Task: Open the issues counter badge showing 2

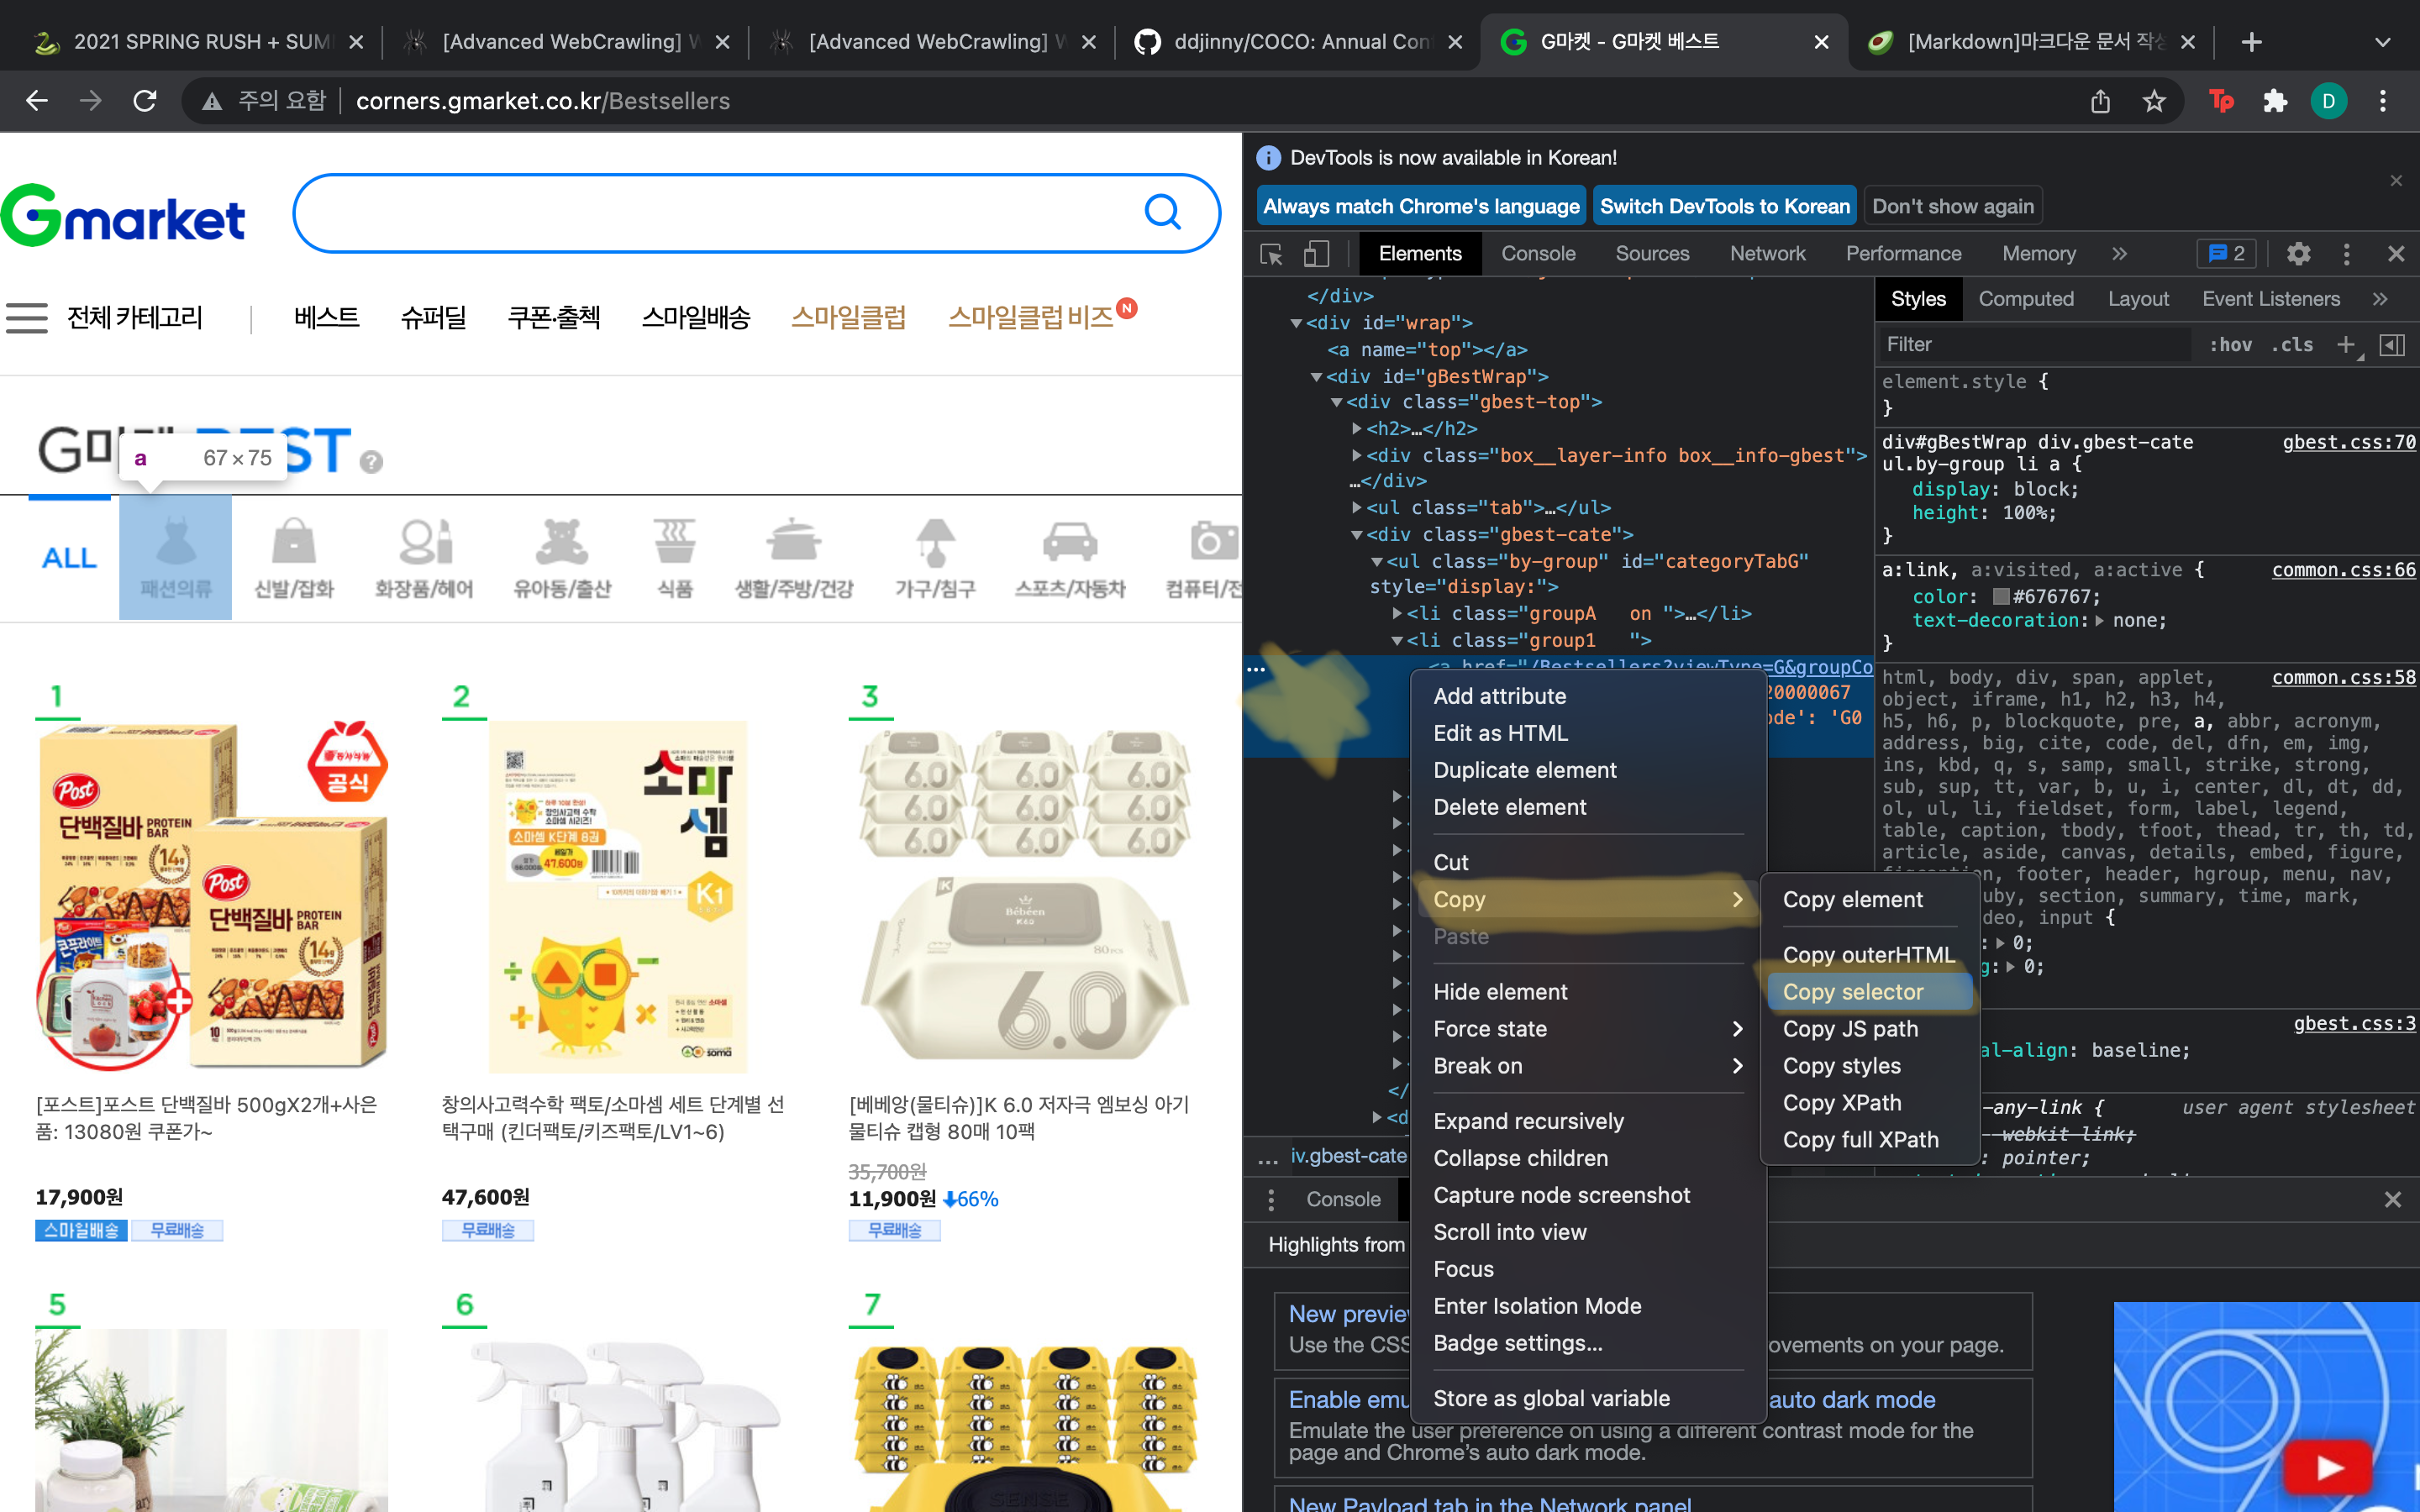Action: (2227, 254)
